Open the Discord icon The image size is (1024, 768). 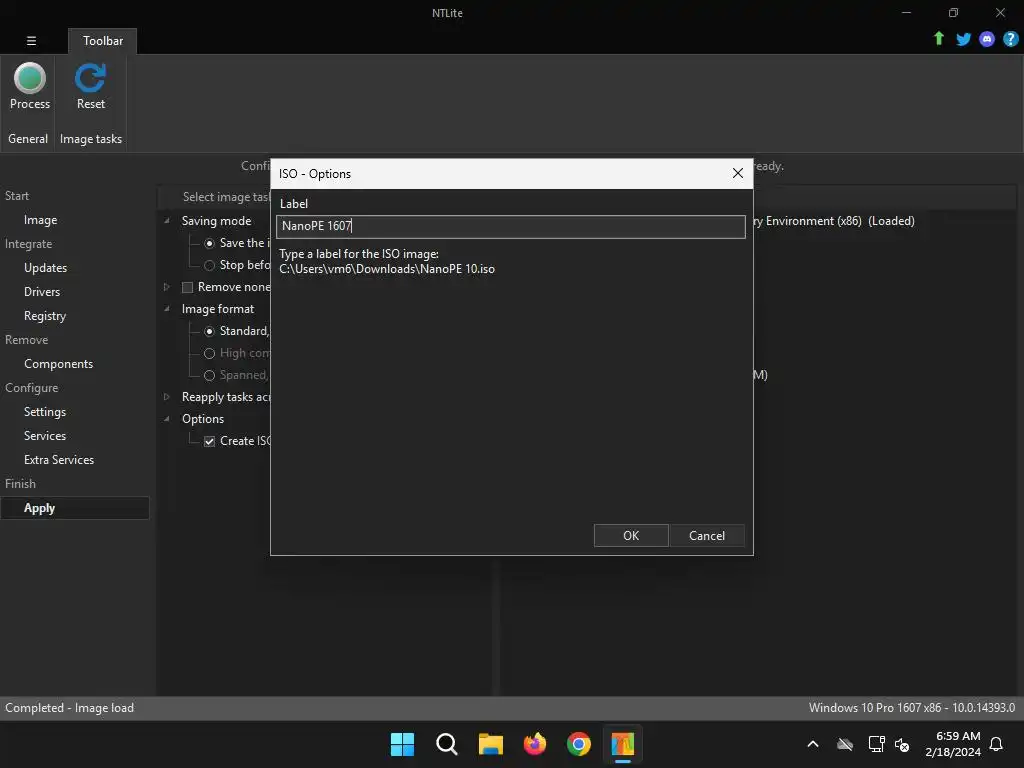[987, 39]
